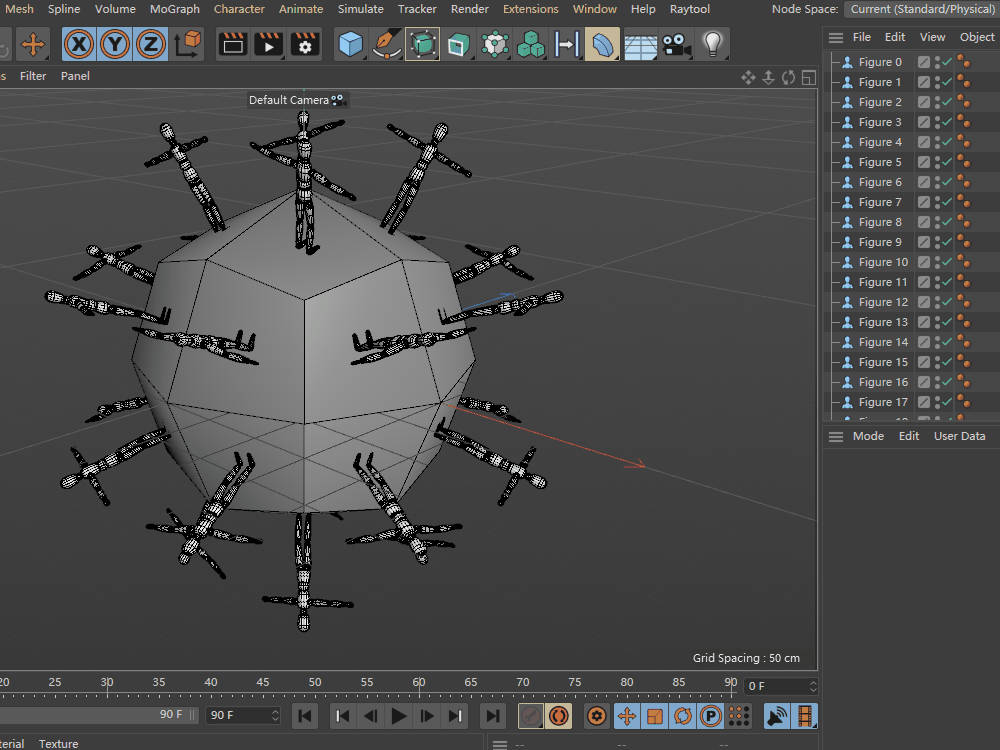Click the Spline Pen tool
This screenshot has height=750, width=1000.
[x=386, y=44]
